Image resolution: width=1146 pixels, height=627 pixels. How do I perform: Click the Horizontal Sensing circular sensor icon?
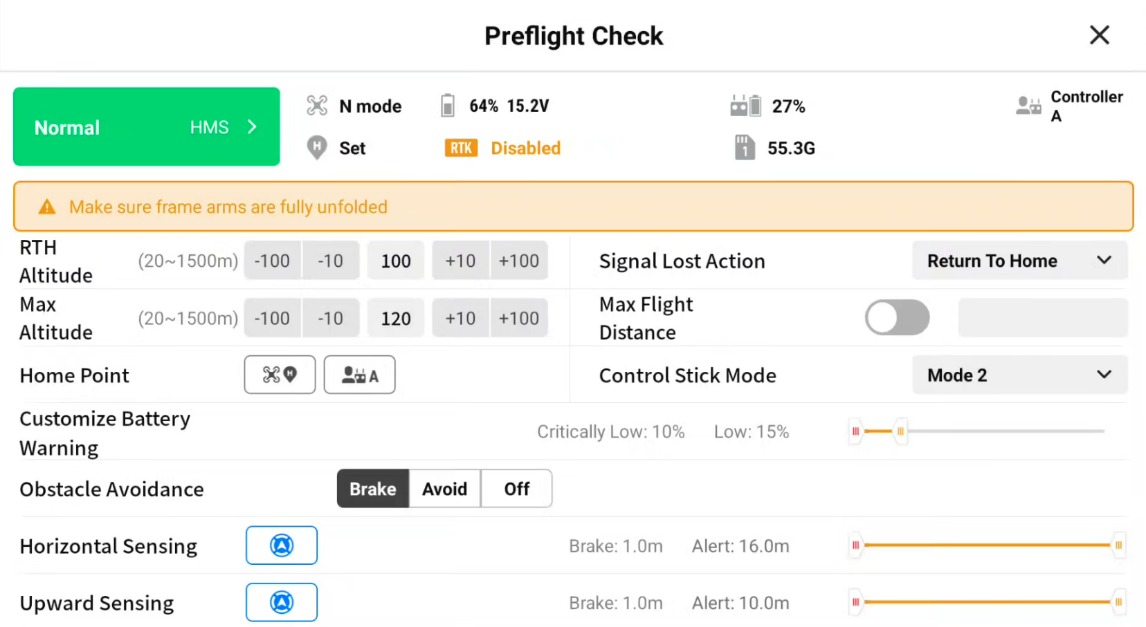281,546
